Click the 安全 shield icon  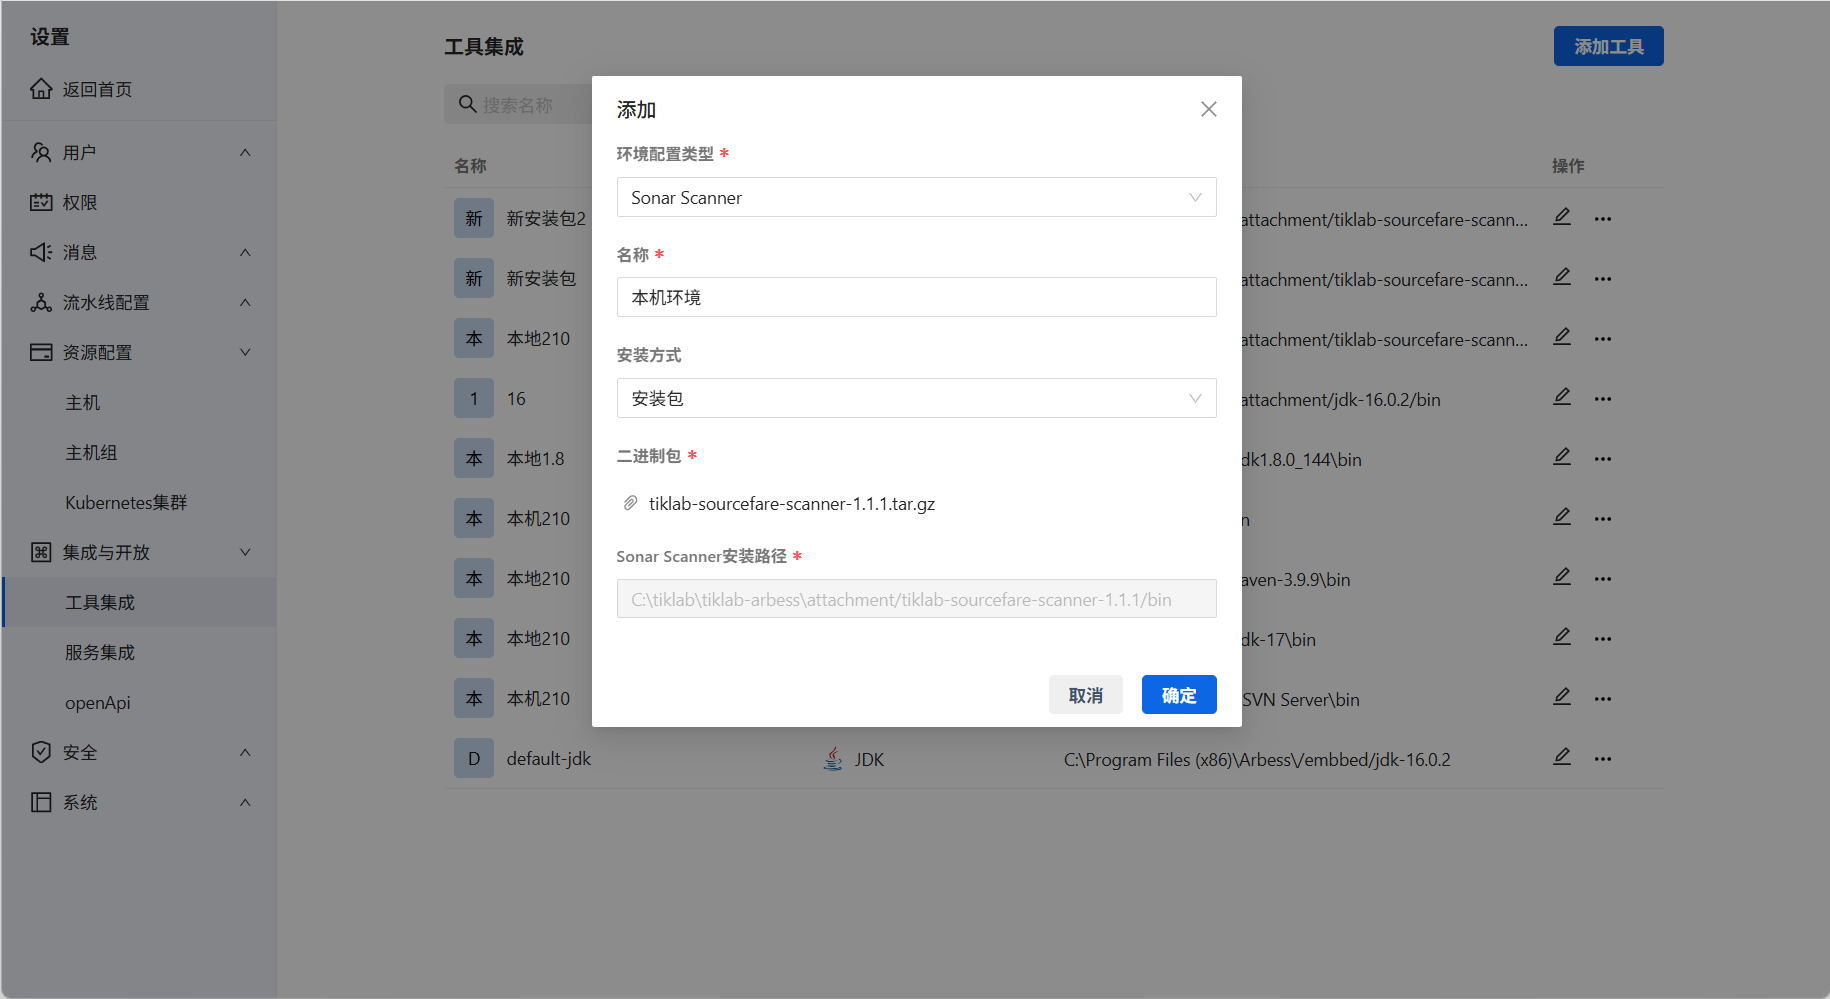[x=41, y=752]
